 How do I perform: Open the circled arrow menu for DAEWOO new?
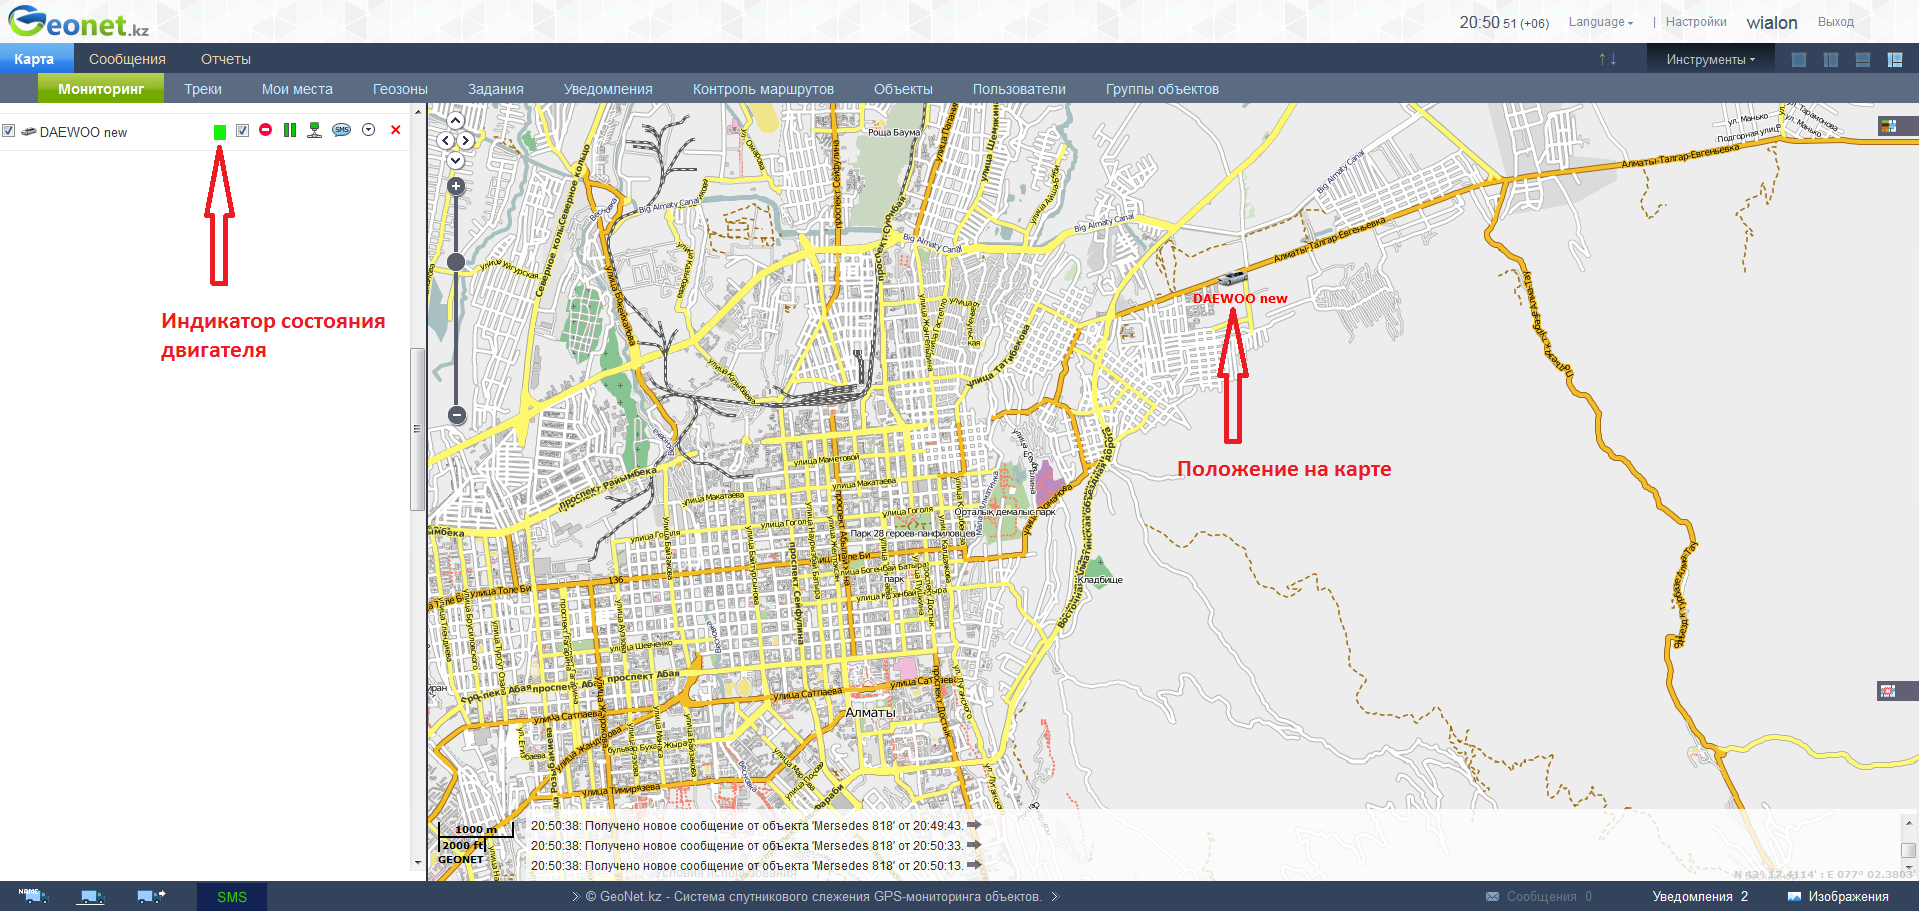pos(369,130)
